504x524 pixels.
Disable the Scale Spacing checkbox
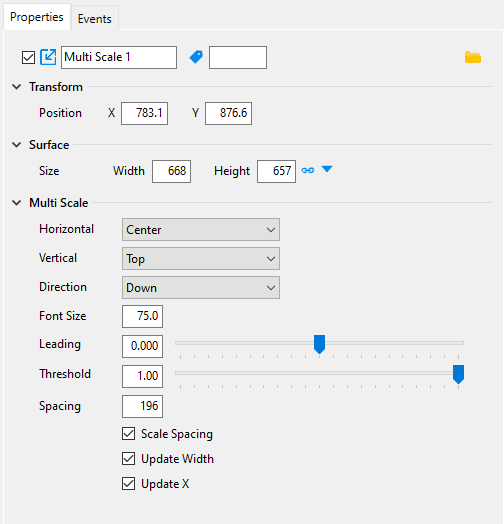click(x=129, y=434)
